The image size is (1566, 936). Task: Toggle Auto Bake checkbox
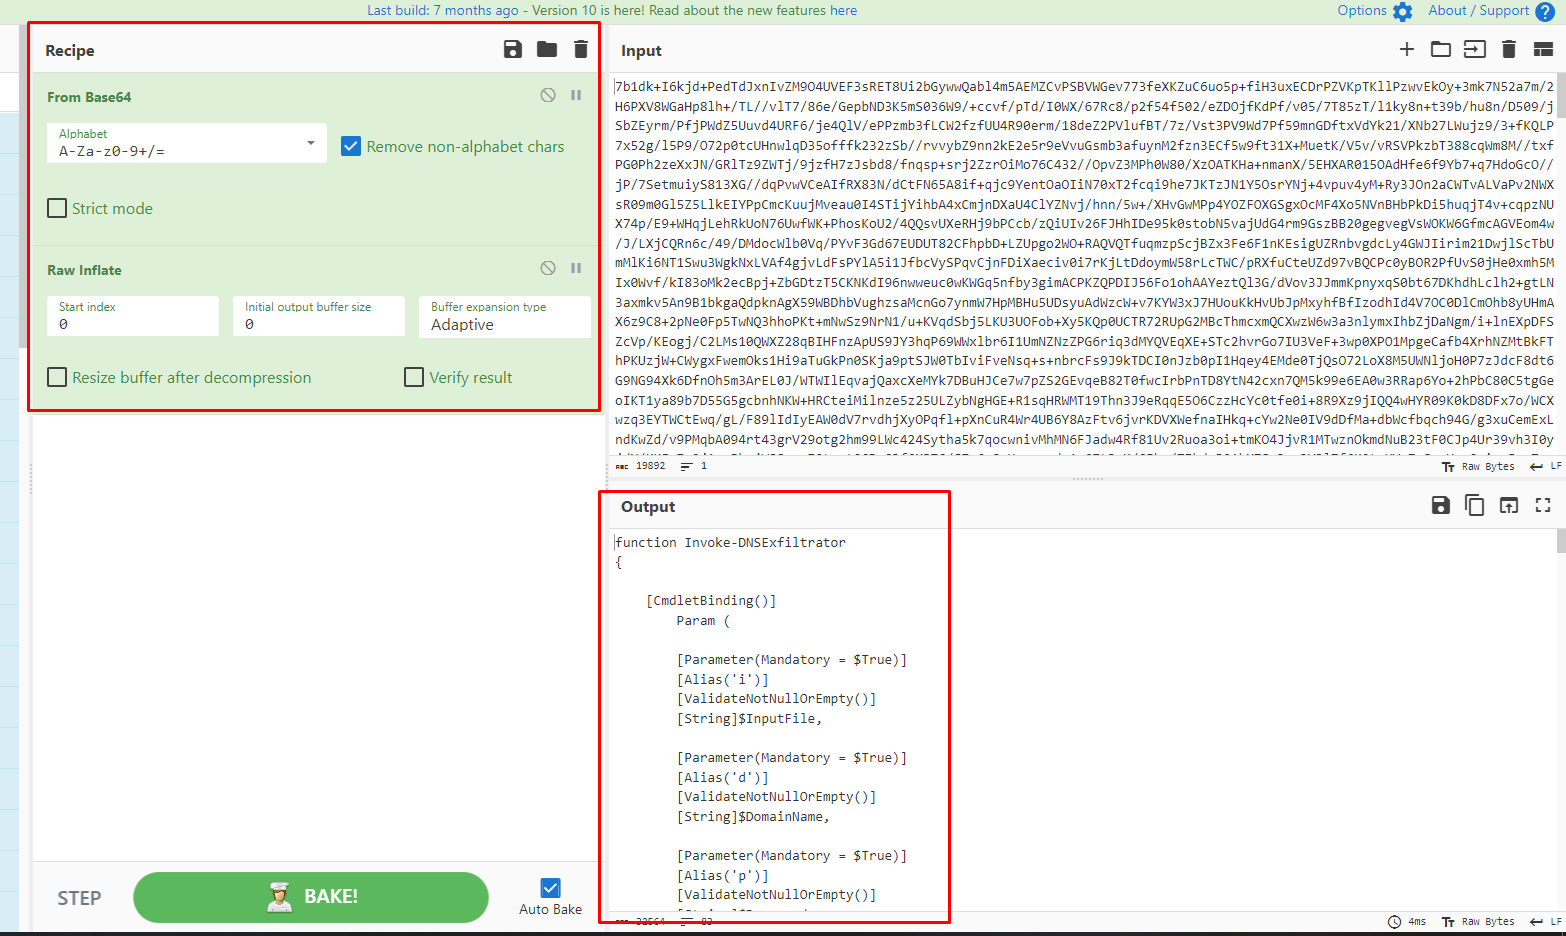pyautogui.click(x=550, y=887)
